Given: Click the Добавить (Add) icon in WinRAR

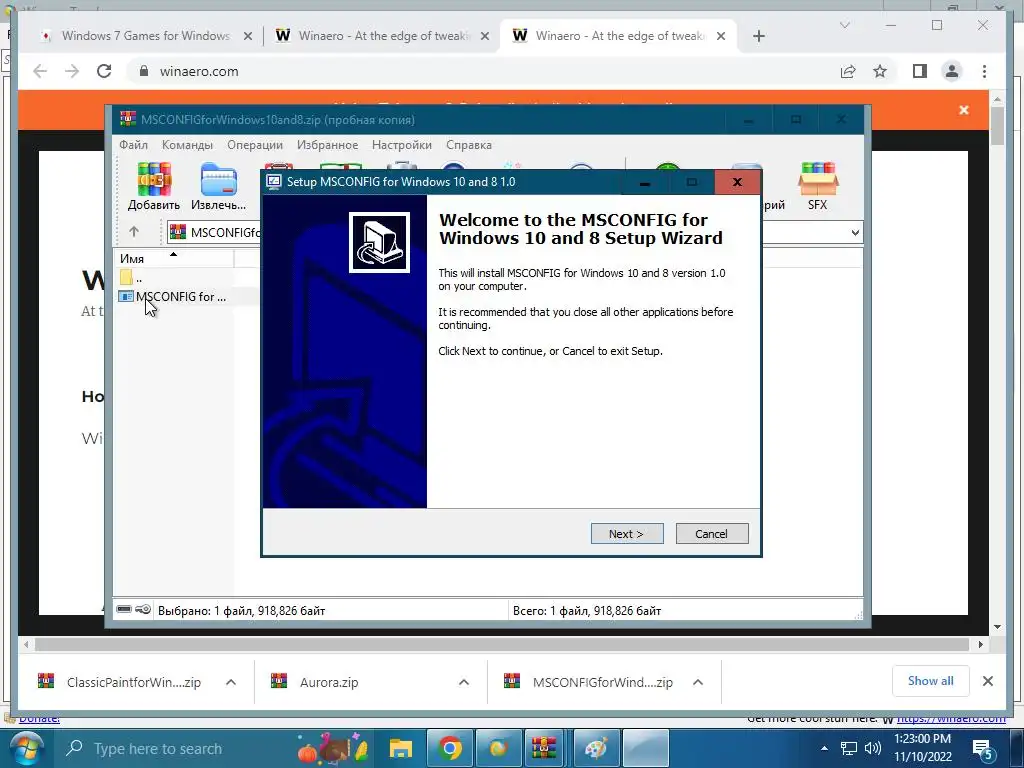Looking at the screenshot, I should [x=154, y=186].
